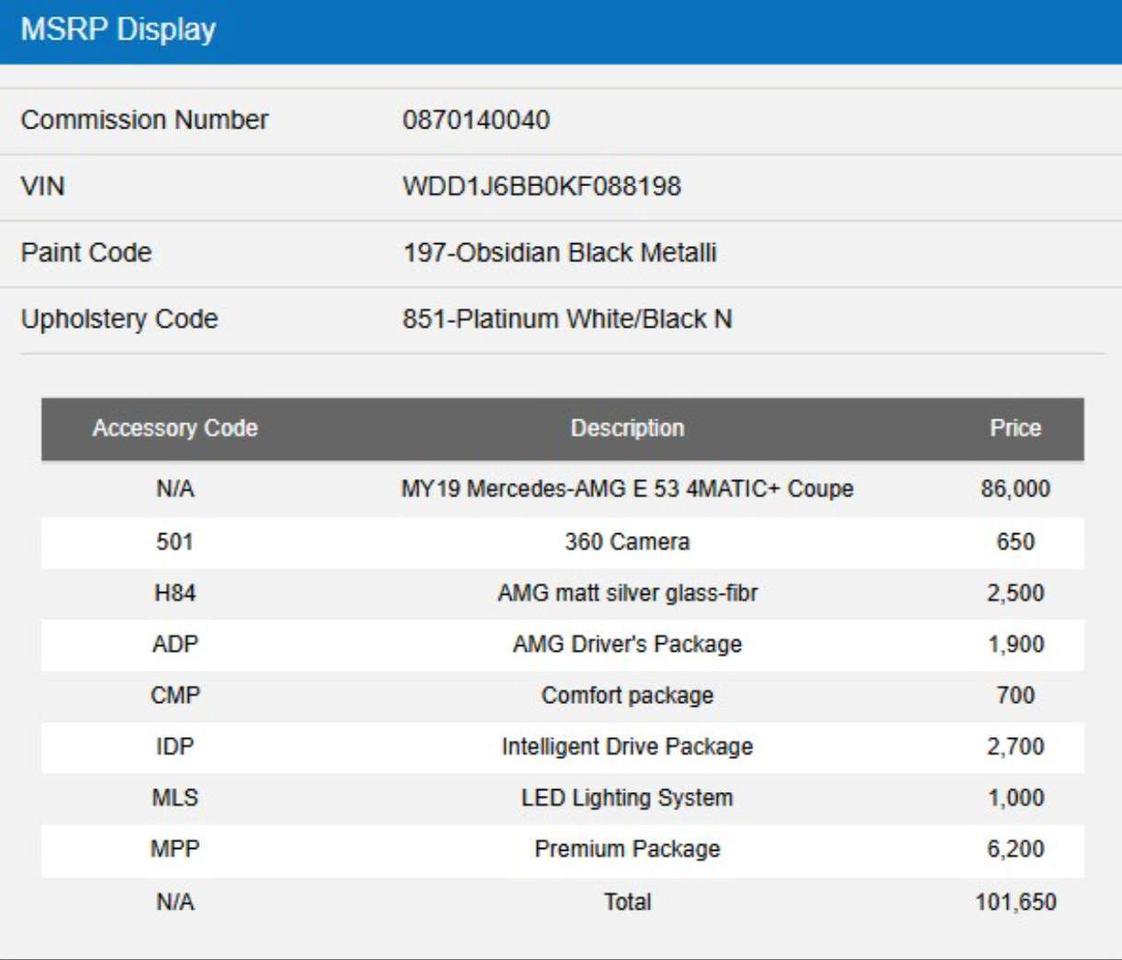Click the Total price 101,650
The image size is (1122, 960).
(1015, 902)
